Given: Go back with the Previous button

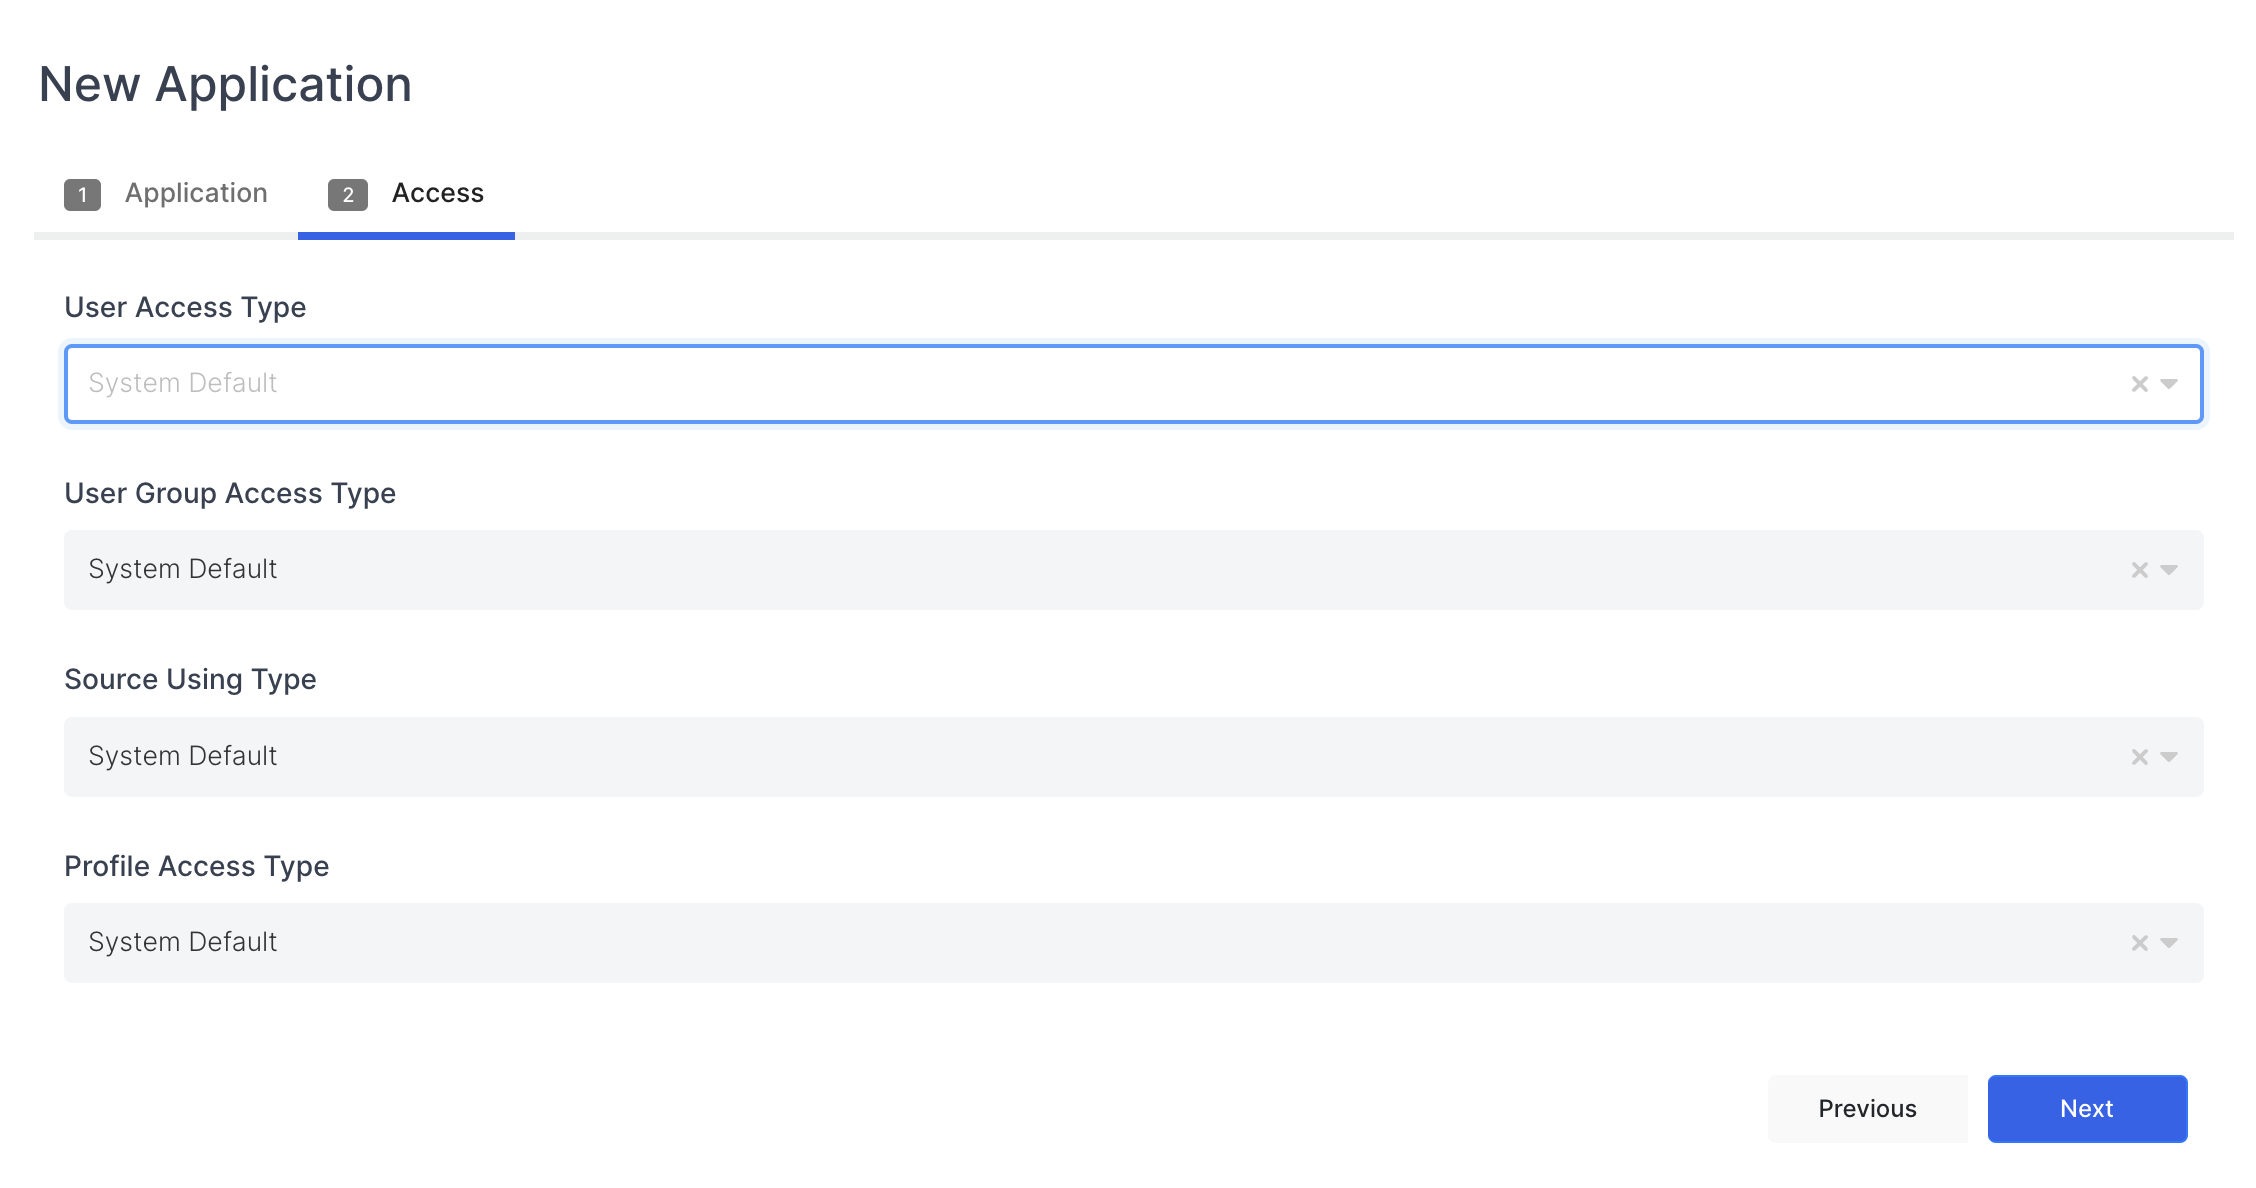Looking at the screenshot, I should point(1866,1109).
